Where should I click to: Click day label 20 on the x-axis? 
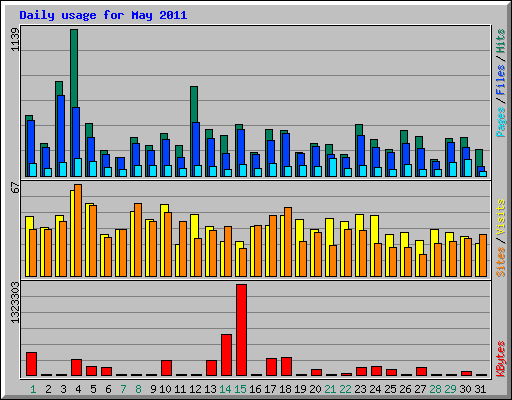click(315, 389)
